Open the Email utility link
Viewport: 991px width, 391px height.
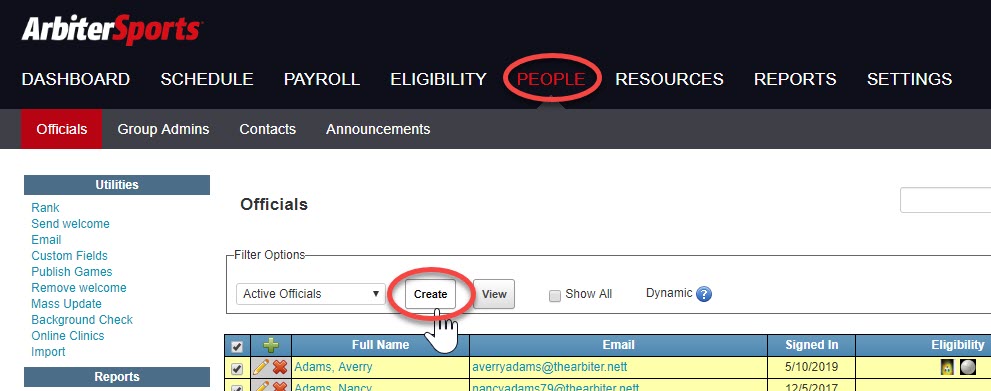coord(46,240)
